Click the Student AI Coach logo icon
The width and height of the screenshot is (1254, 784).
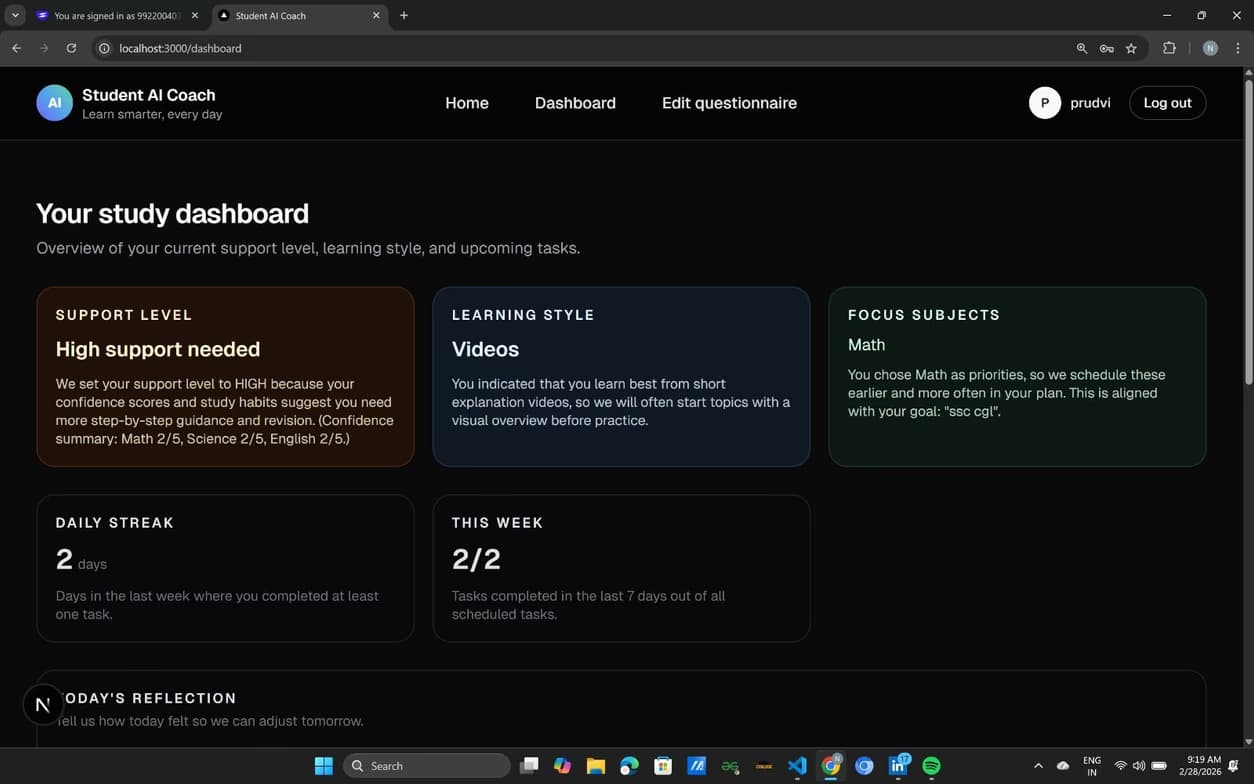point(54,103)
